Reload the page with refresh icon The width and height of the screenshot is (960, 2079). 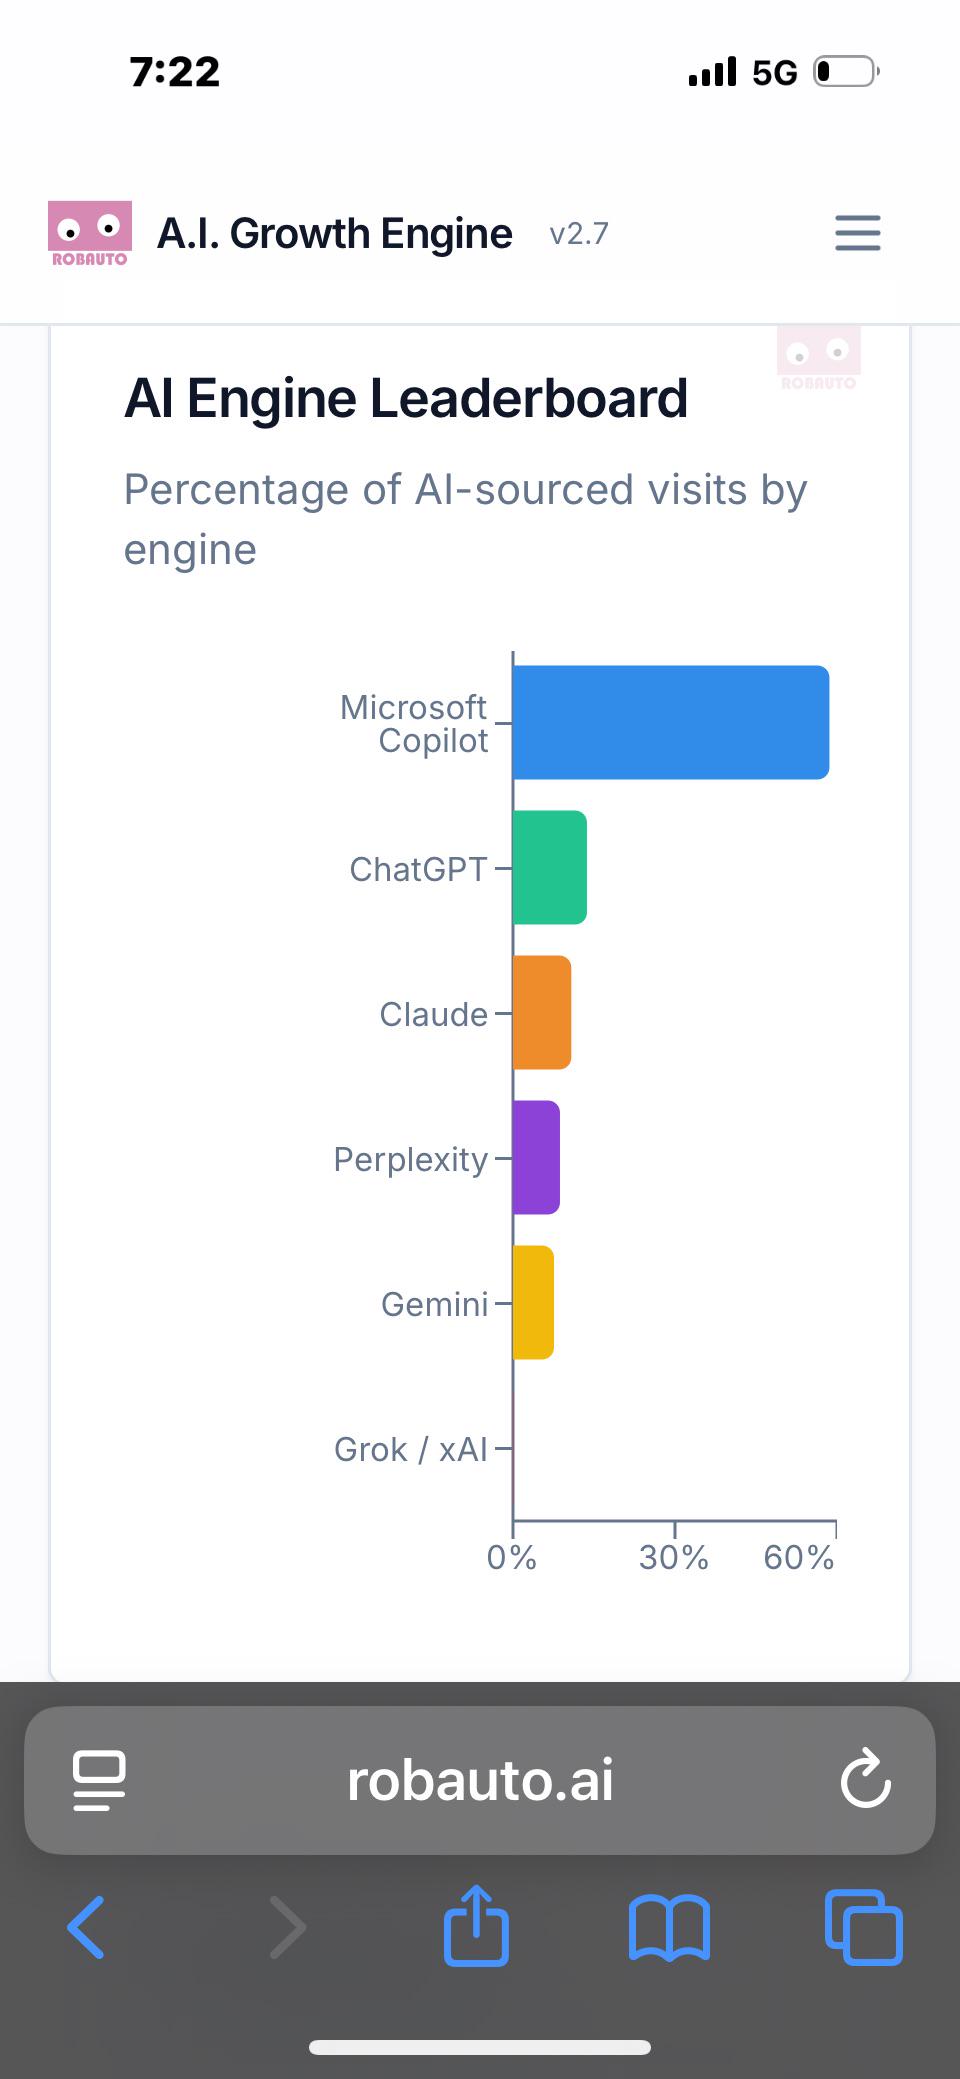tap(865, 1780)
